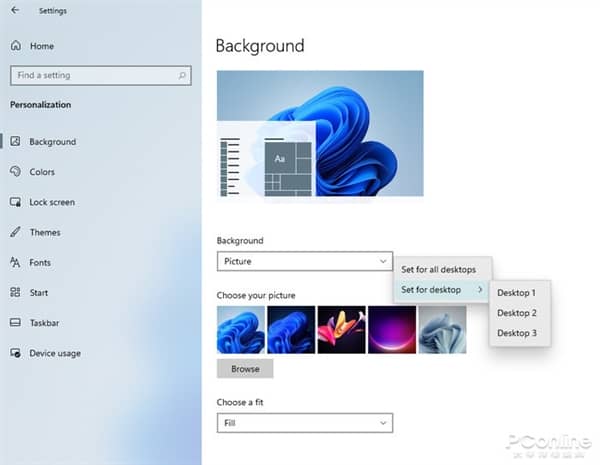Click the Browse button

(245, 368)
